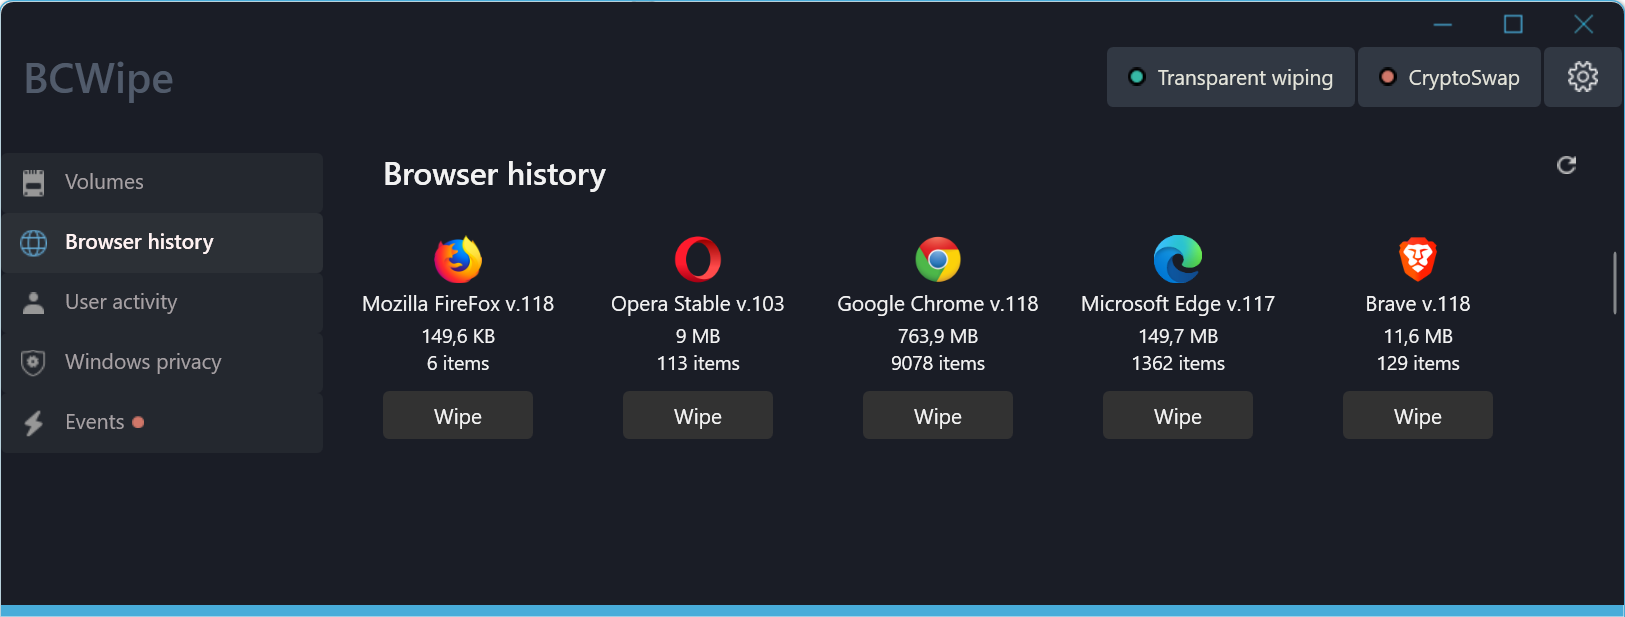The image size is (1625, 617).
Task: Close the BCWipe window
Action: tap(1583, 24)
